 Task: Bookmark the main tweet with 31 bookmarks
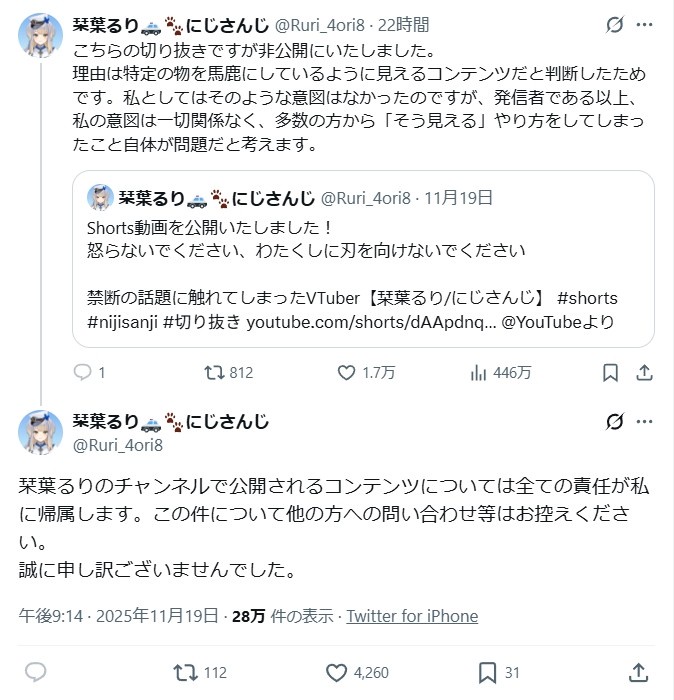point(488,672)
